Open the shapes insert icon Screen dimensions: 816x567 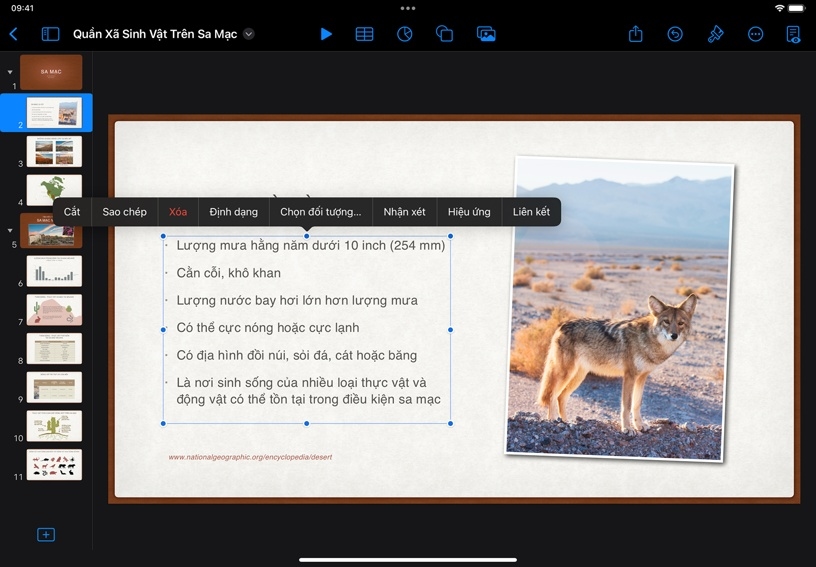pyautogui.click(x=445, y=34)
